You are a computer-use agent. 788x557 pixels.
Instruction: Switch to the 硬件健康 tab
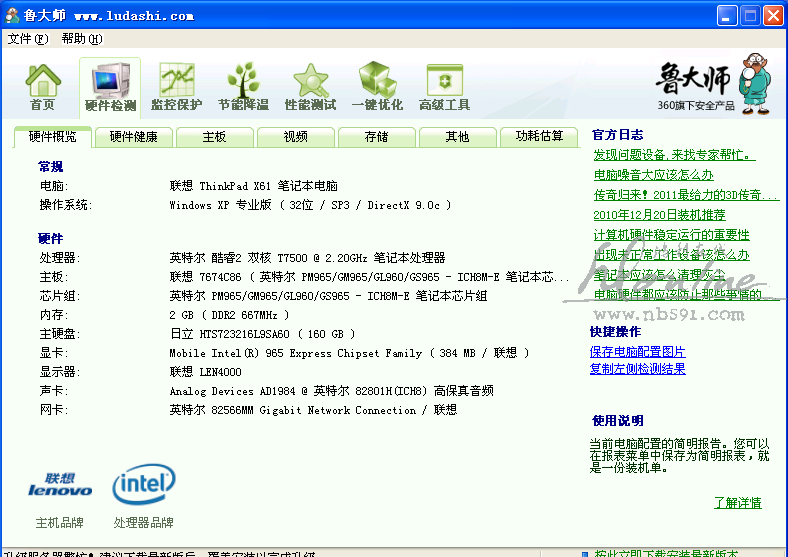click(x=133, y=137)
